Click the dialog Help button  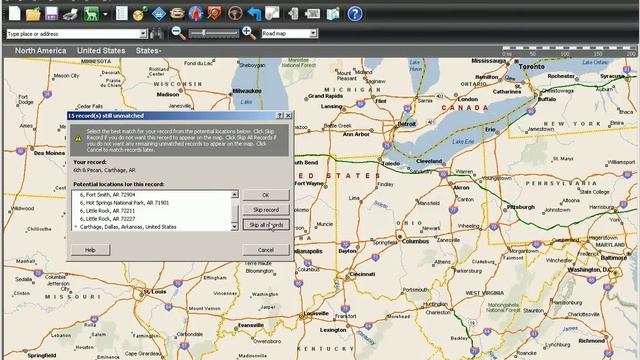90,250
